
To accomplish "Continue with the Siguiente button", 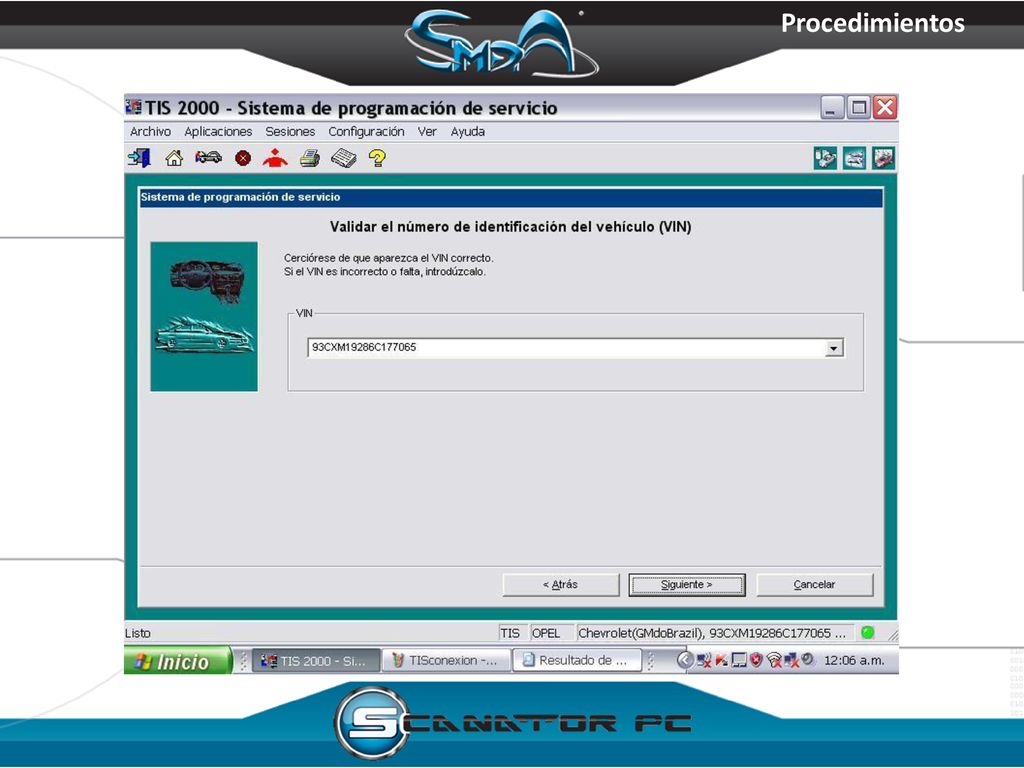I will (686, 584).
